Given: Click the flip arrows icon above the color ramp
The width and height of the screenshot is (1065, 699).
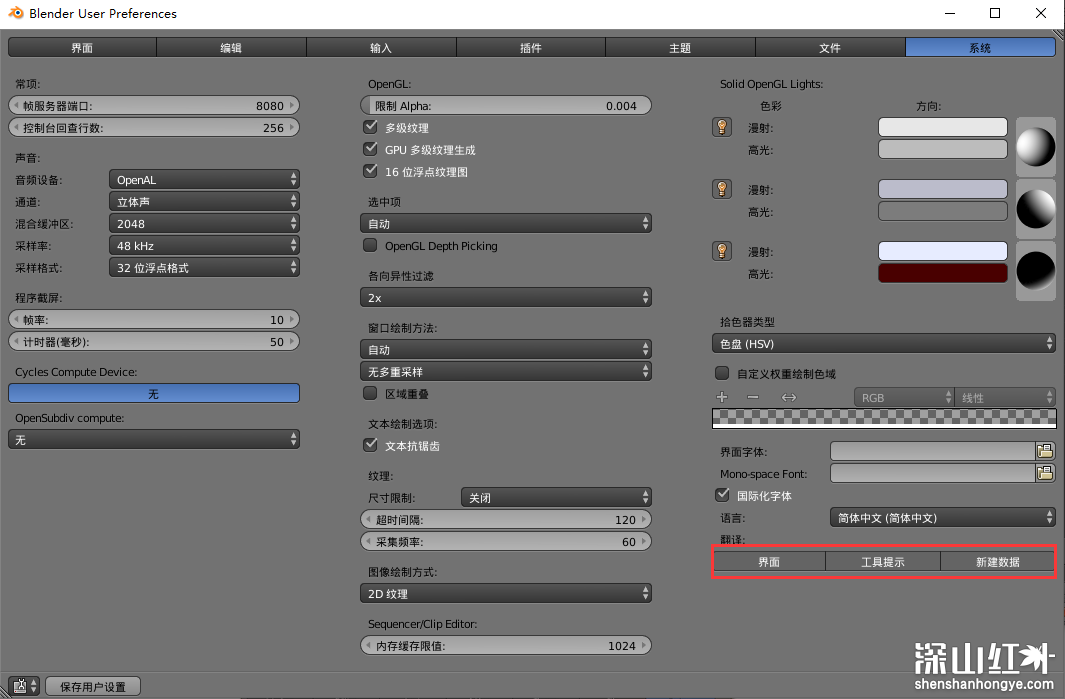Looking at the screenshot, I should coord(789,398).
